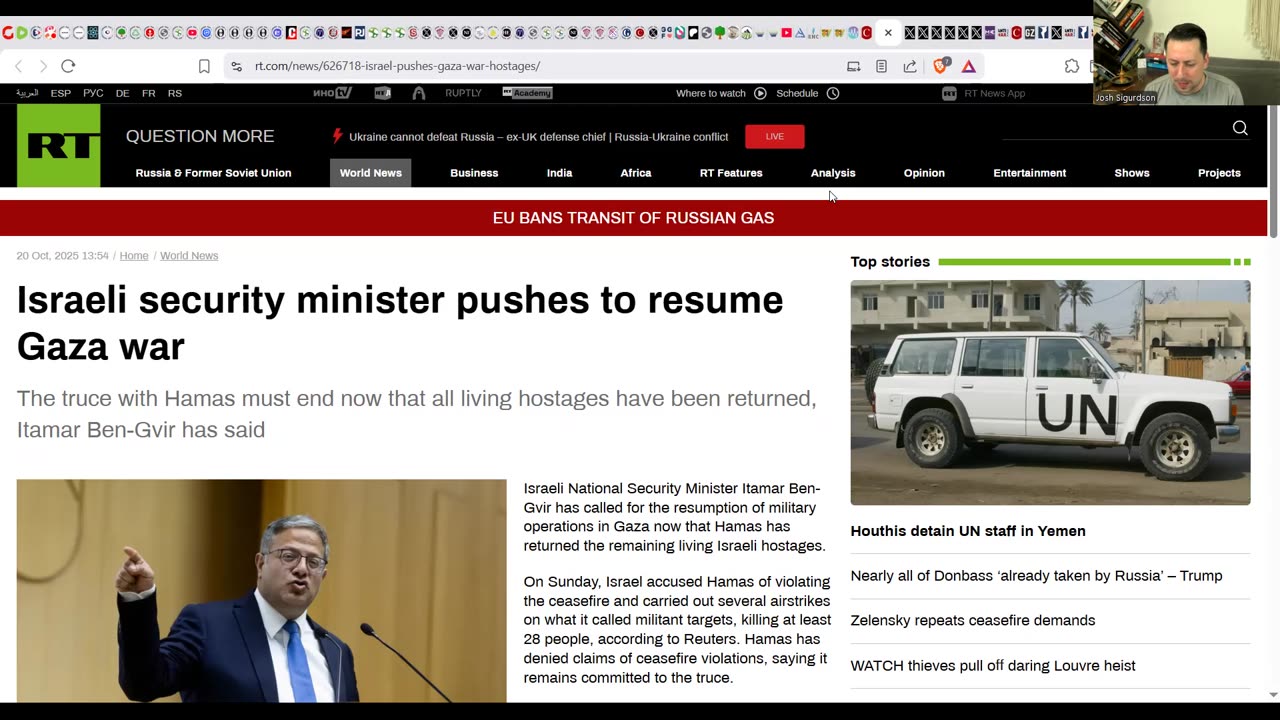The width and height of the screenshot is (1280, 720).
Task: Click the scrollbar down arrow at bottom
Action: 1273,694
